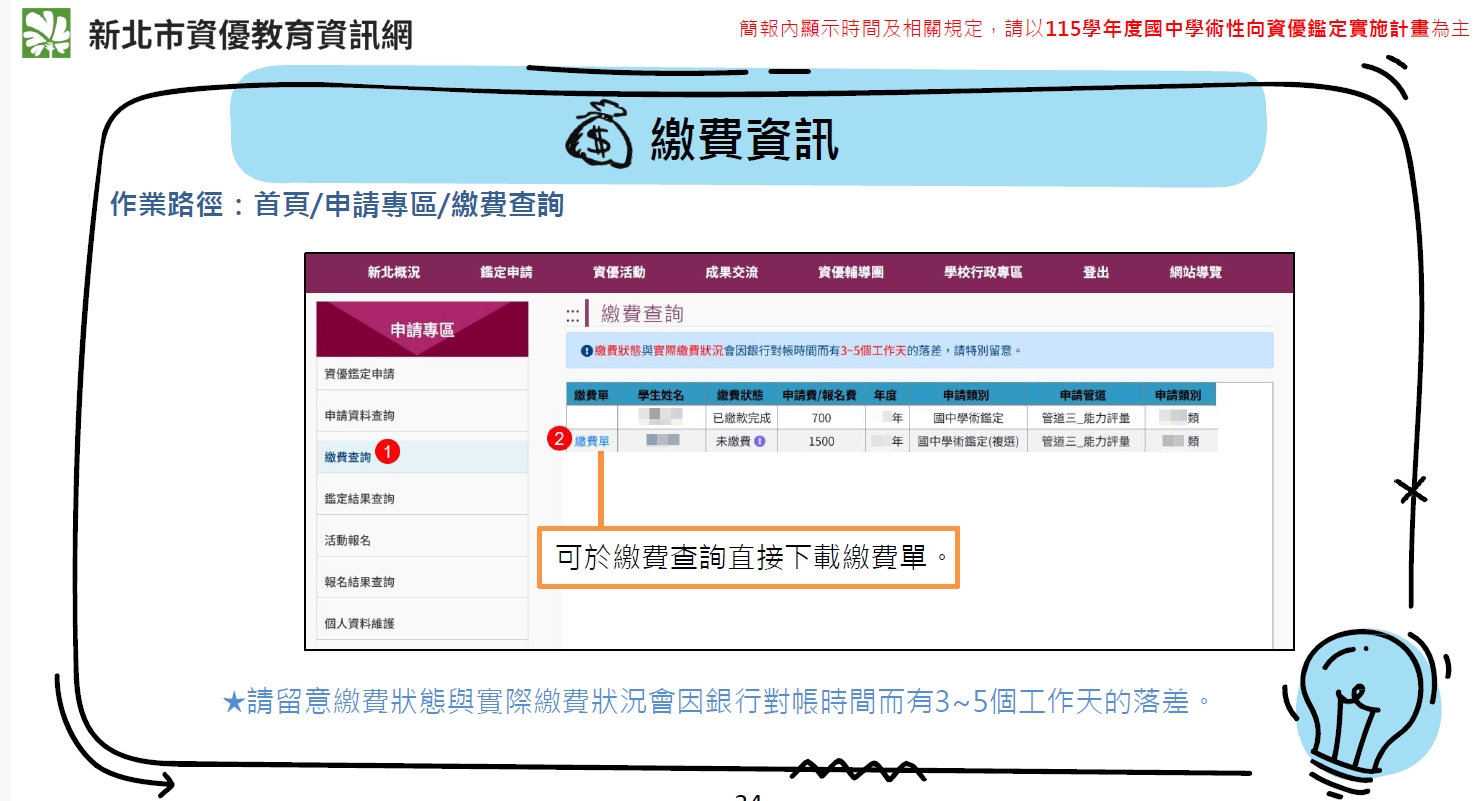Open the 鑑定申請 menu
The height and width of the screenshot is (801, 1482).
(x=506, y=272)
